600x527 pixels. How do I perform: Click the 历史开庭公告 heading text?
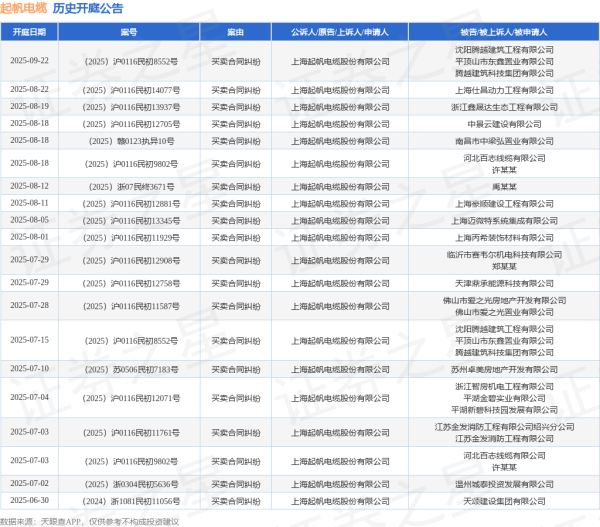[87, 9]
